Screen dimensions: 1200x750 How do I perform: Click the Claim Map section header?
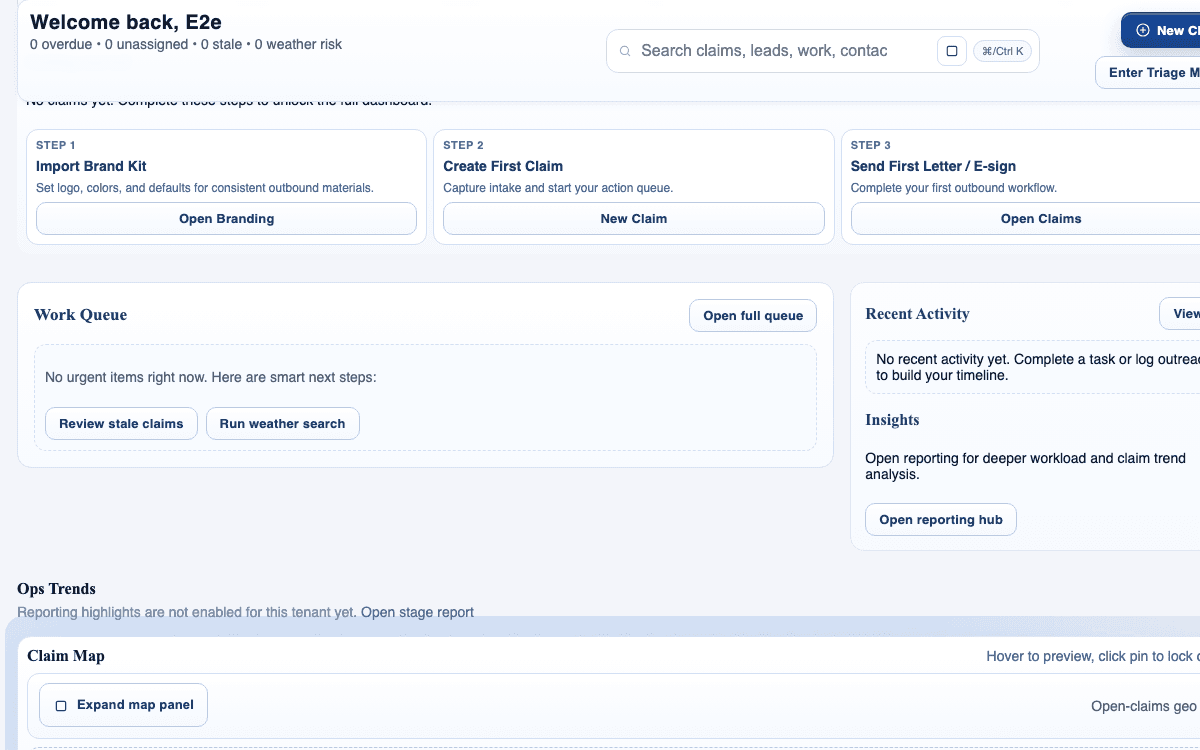(x=66, y=656)
